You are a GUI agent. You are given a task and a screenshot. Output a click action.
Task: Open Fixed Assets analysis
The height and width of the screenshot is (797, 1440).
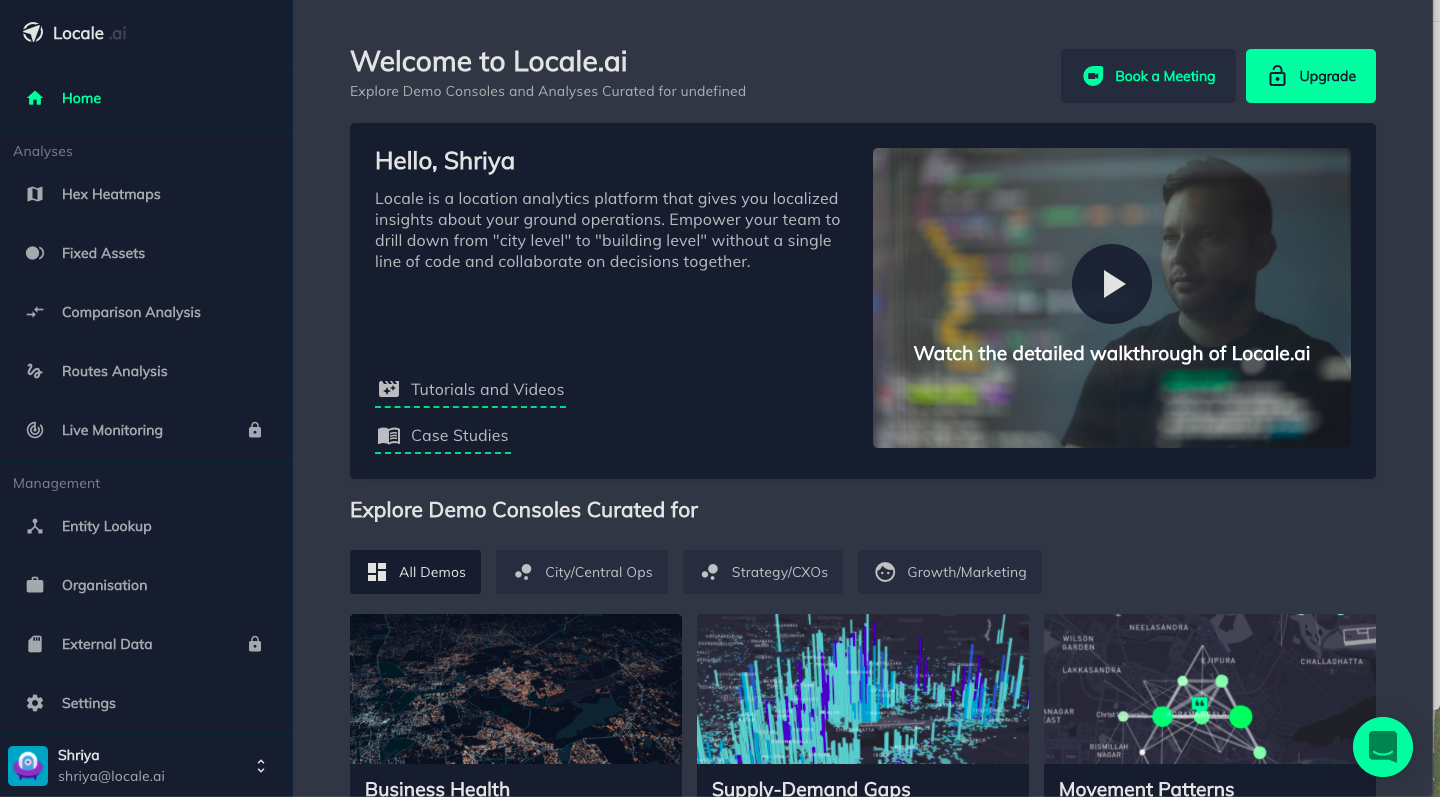pos(146,253)
